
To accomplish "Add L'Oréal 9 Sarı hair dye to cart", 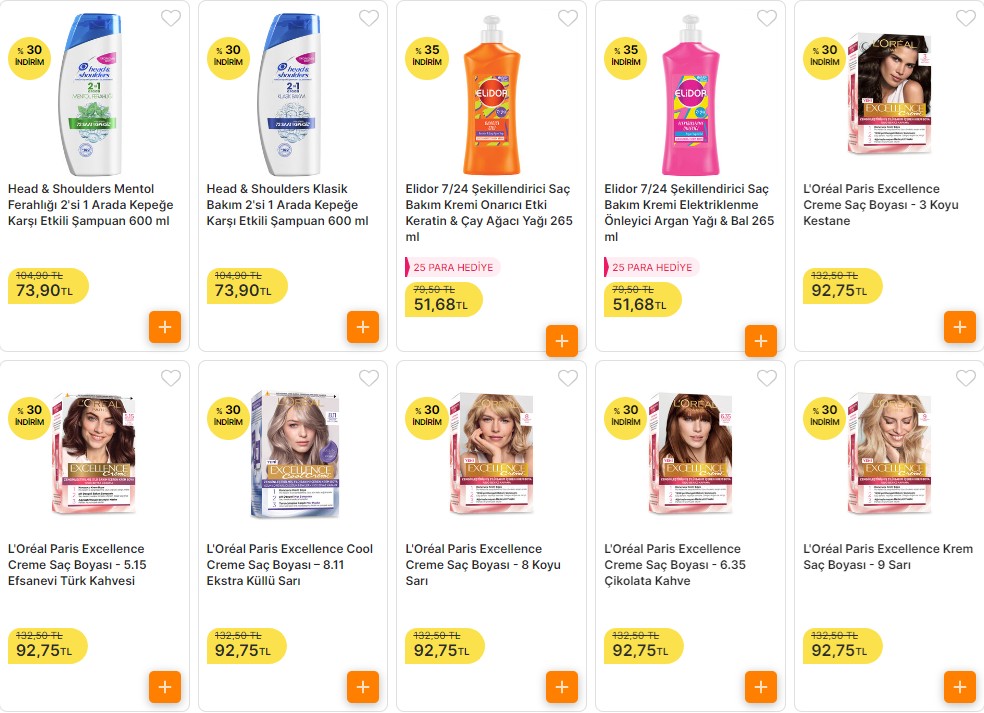I will [959, 687].
